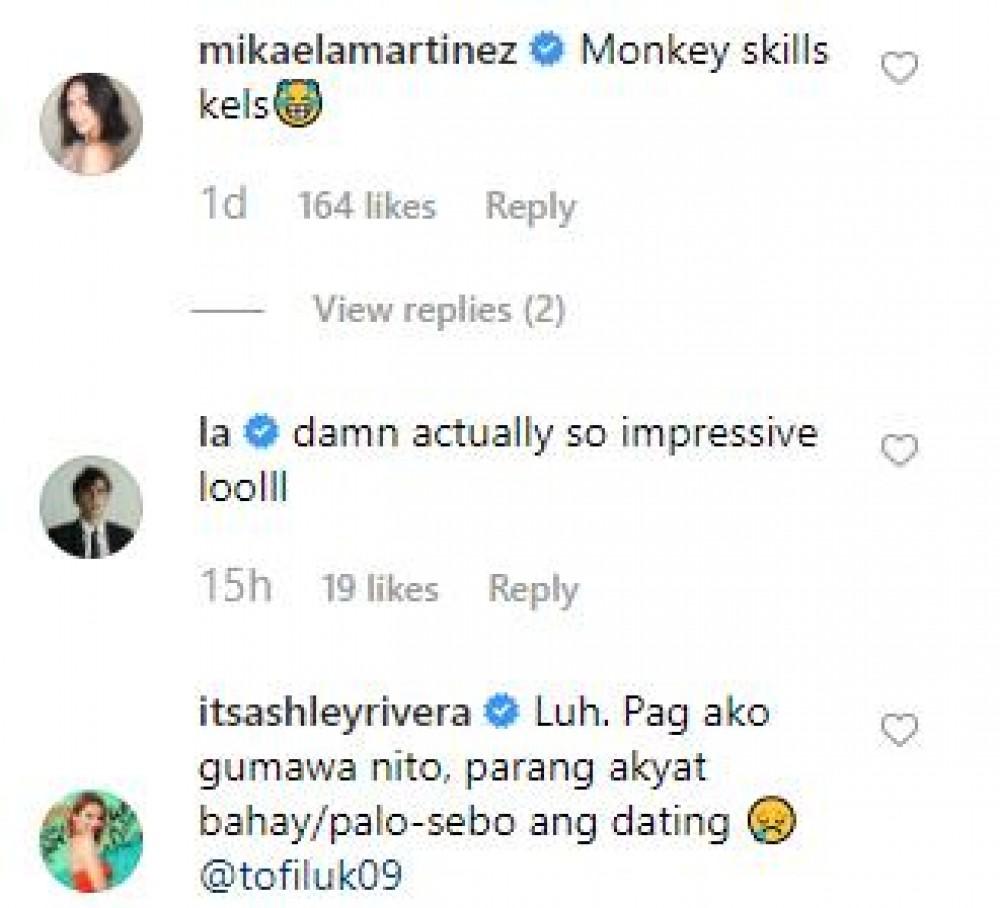
Task: Open itsashleyrivera username link
Action: click(x=335, y=714)
